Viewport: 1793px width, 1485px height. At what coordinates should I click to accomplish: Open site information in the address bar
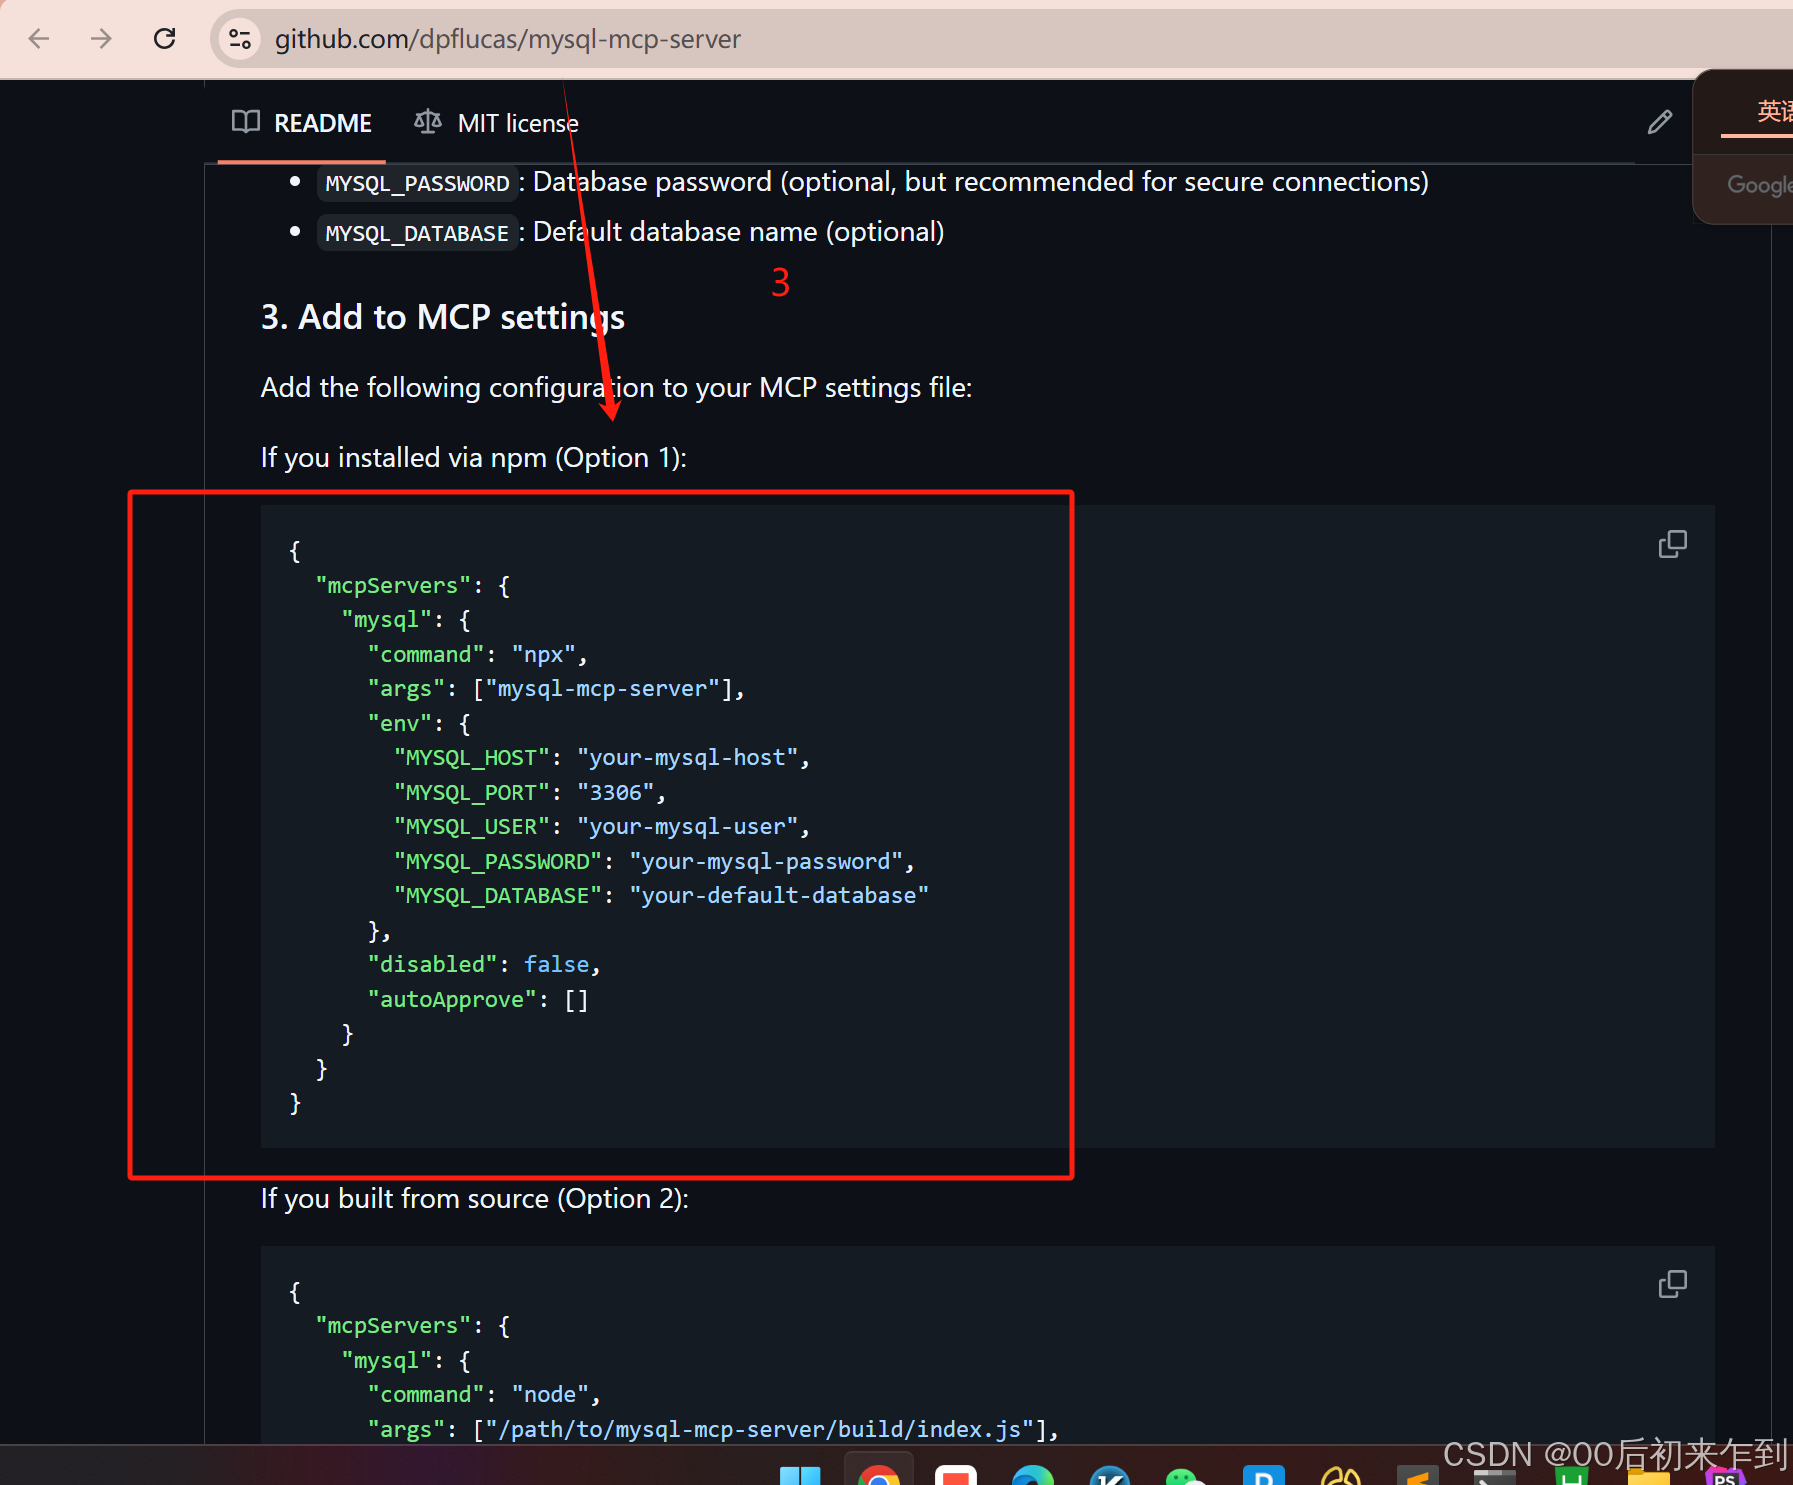pyautogui.click(x=239, y=38)
